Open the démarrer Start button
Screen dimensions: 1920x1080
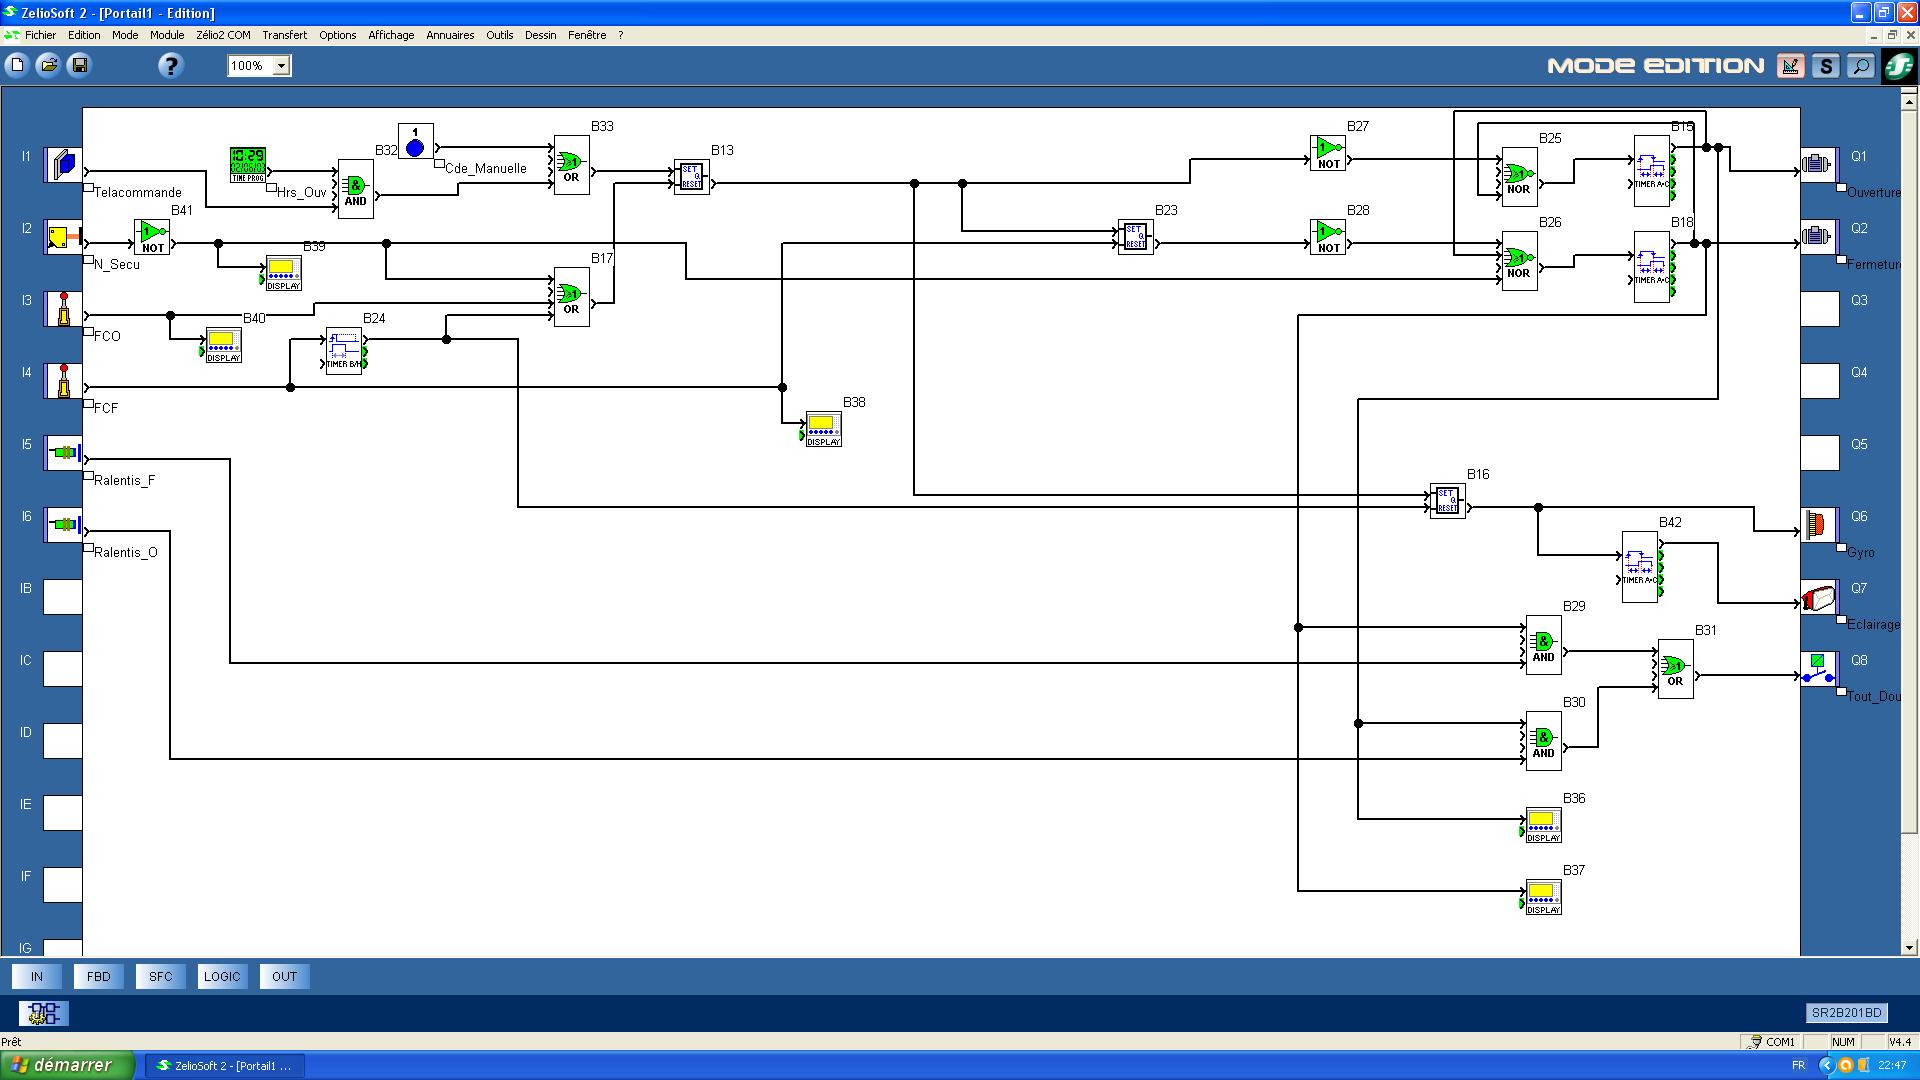pyautogui.click(x=68, y=1066)
